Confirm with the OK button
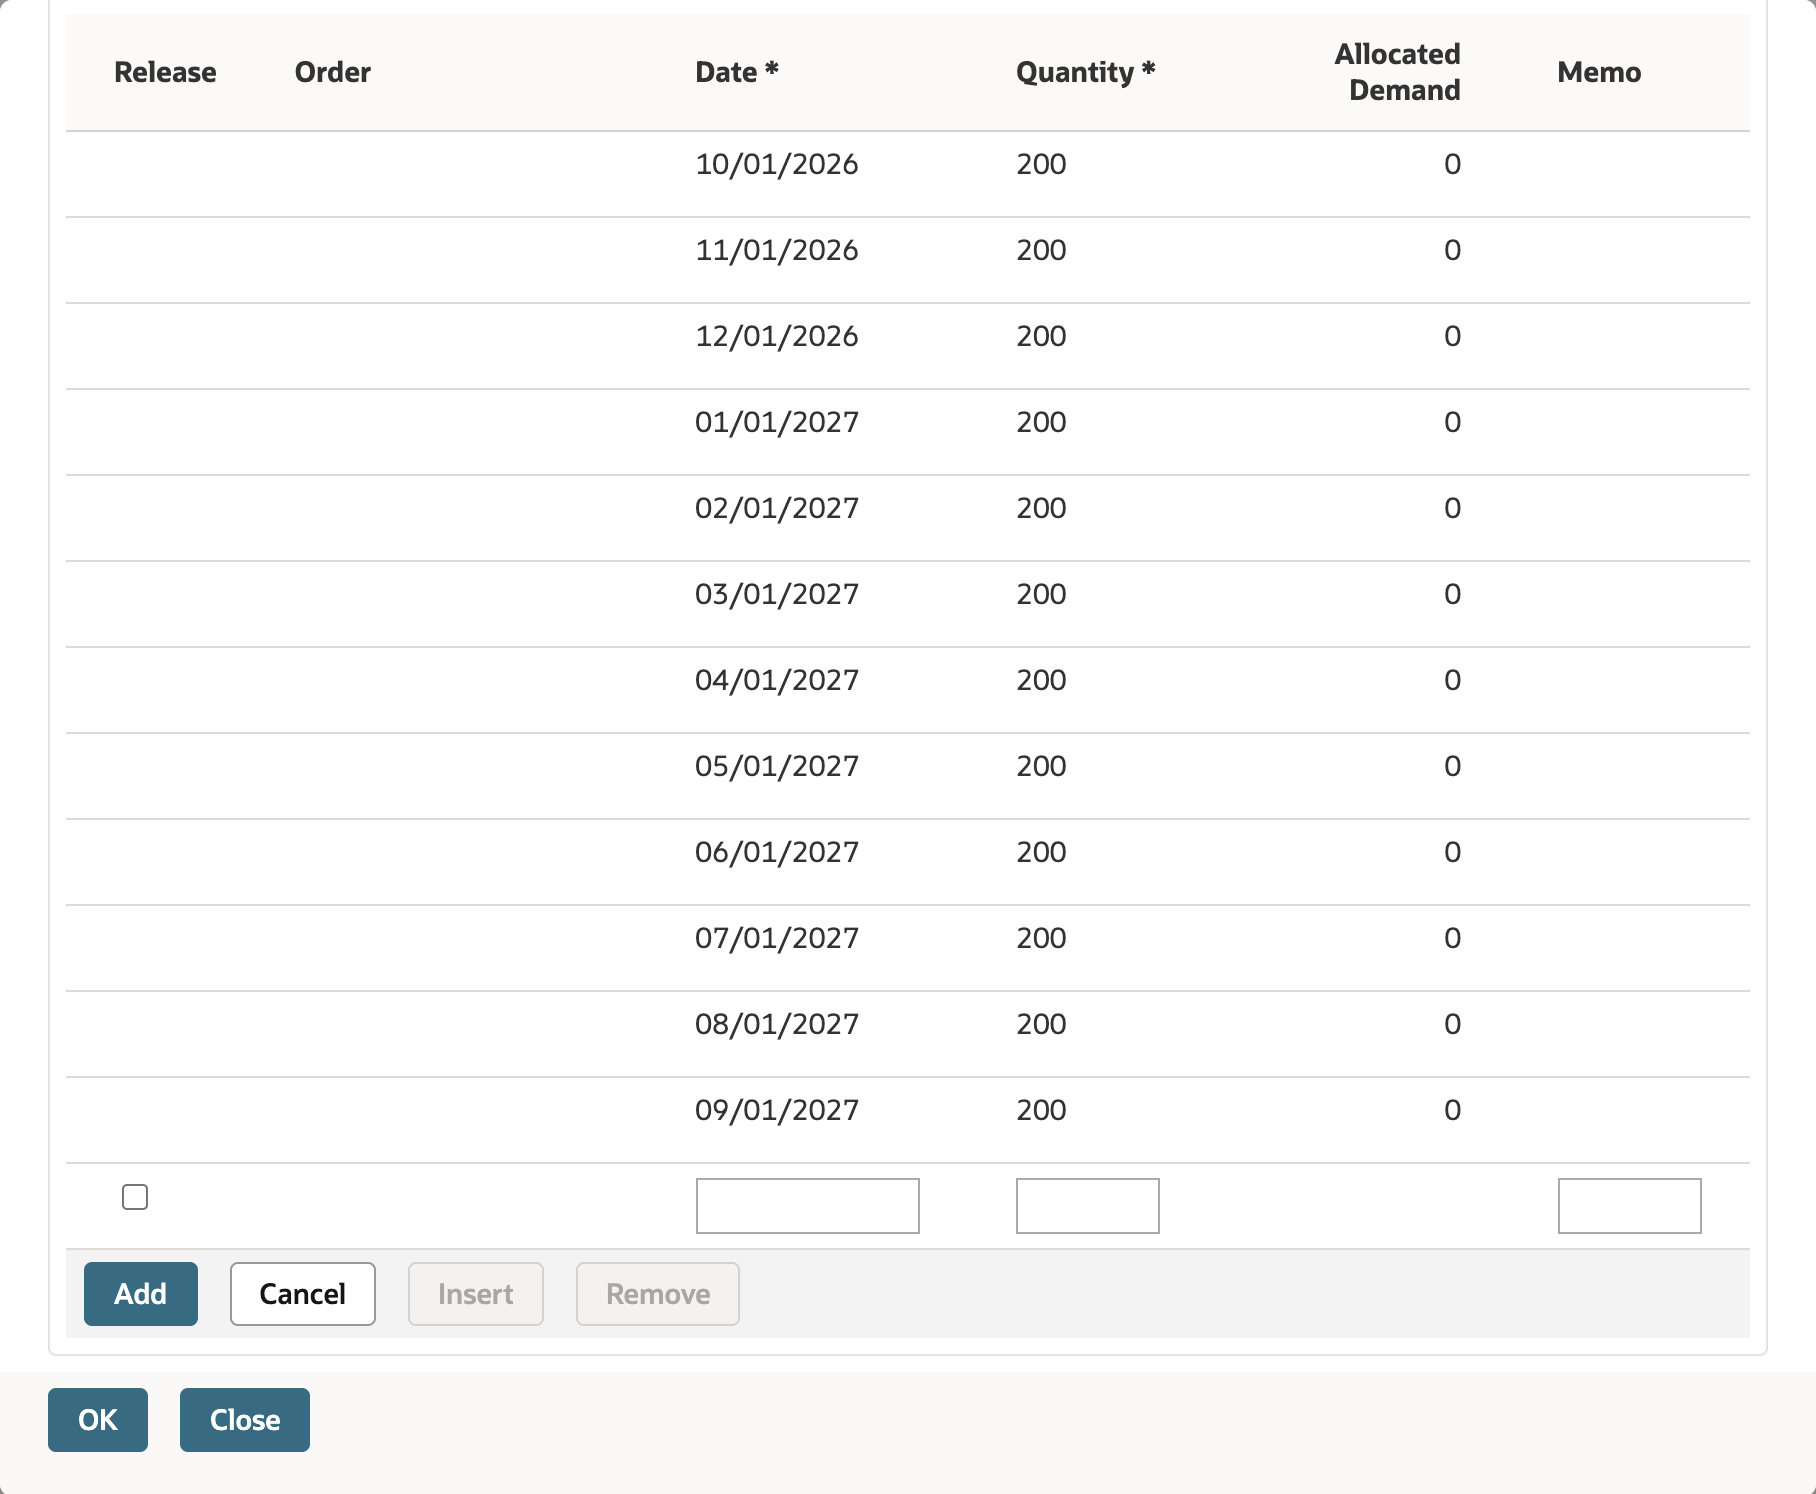 pos(98,1420)
